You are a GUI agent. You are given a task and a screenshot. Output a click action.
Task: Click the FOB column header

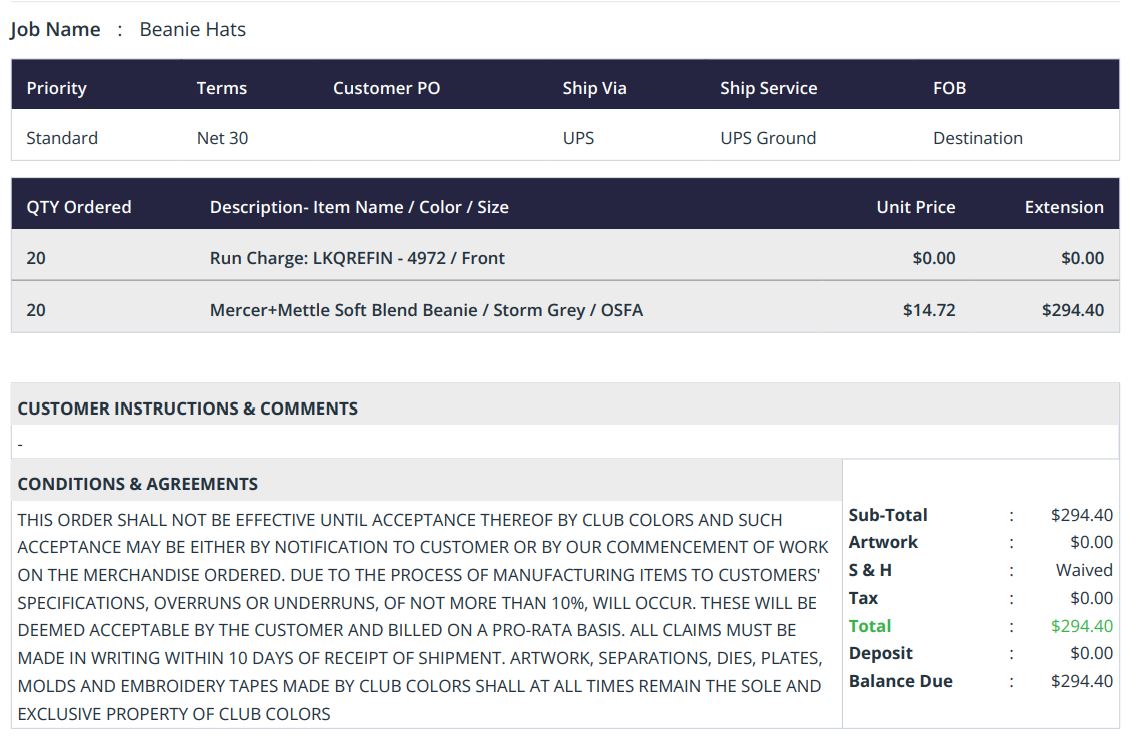point(949,88)
